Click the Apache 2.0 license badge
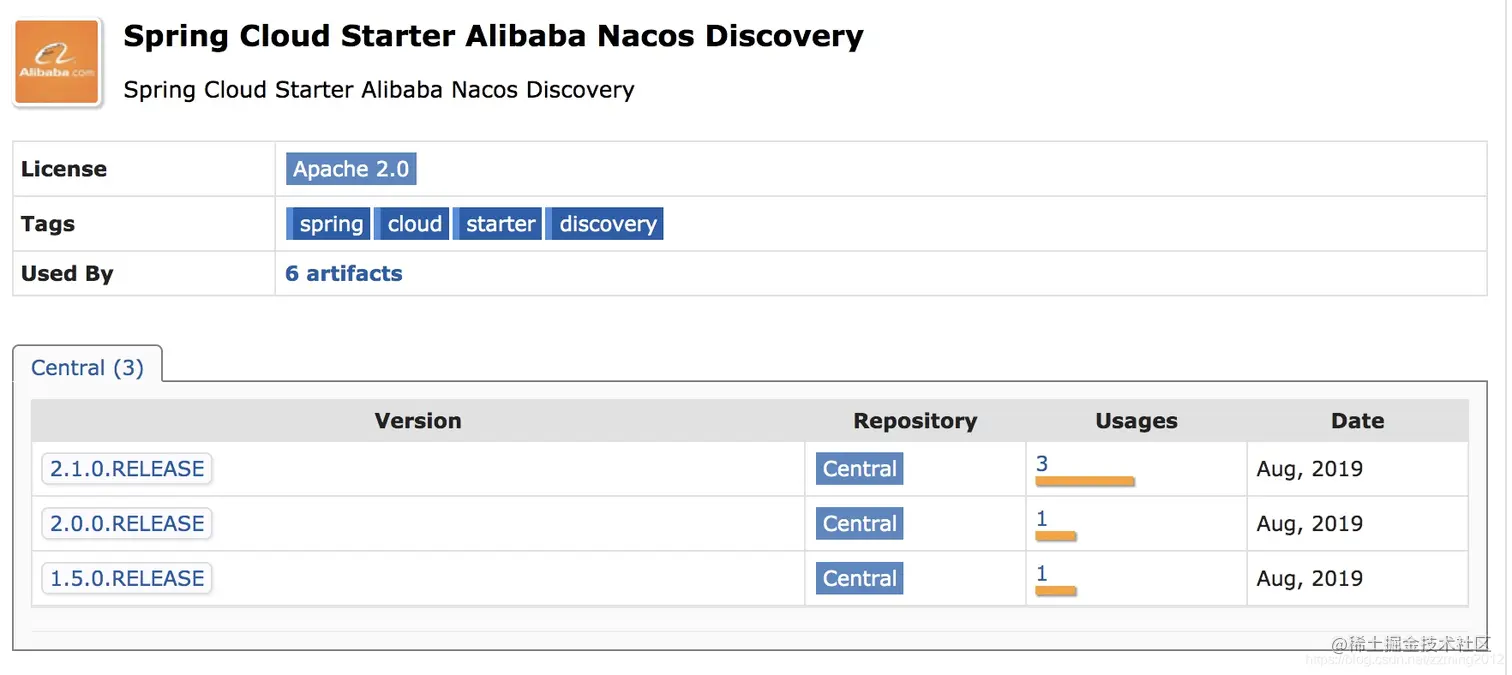The width and height of the screenshot is (1512, 675). [x=351, y=169]
